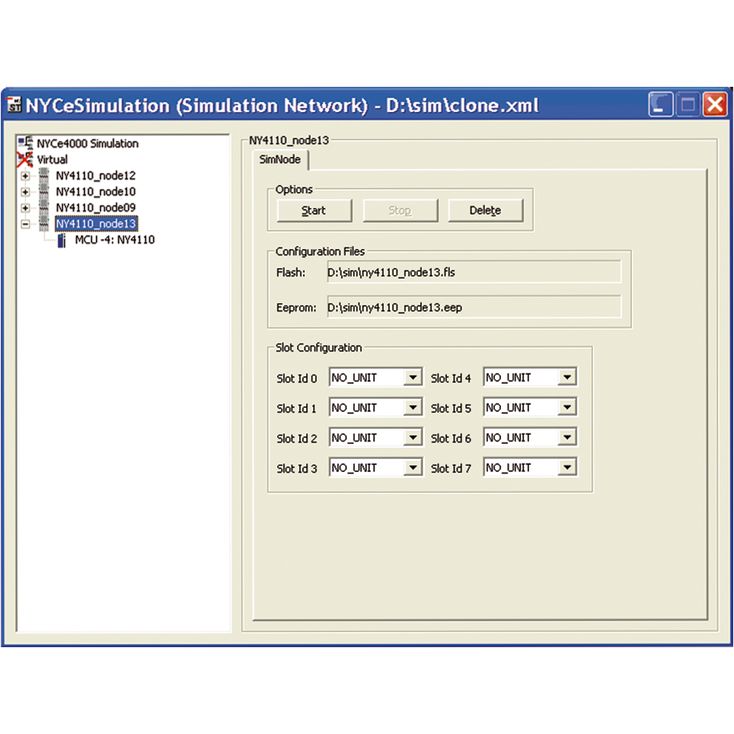This screenshot has width=734, height=734.
Task: Collapse the NY4110_node13 tree node
Action: [x=25, y=224]
